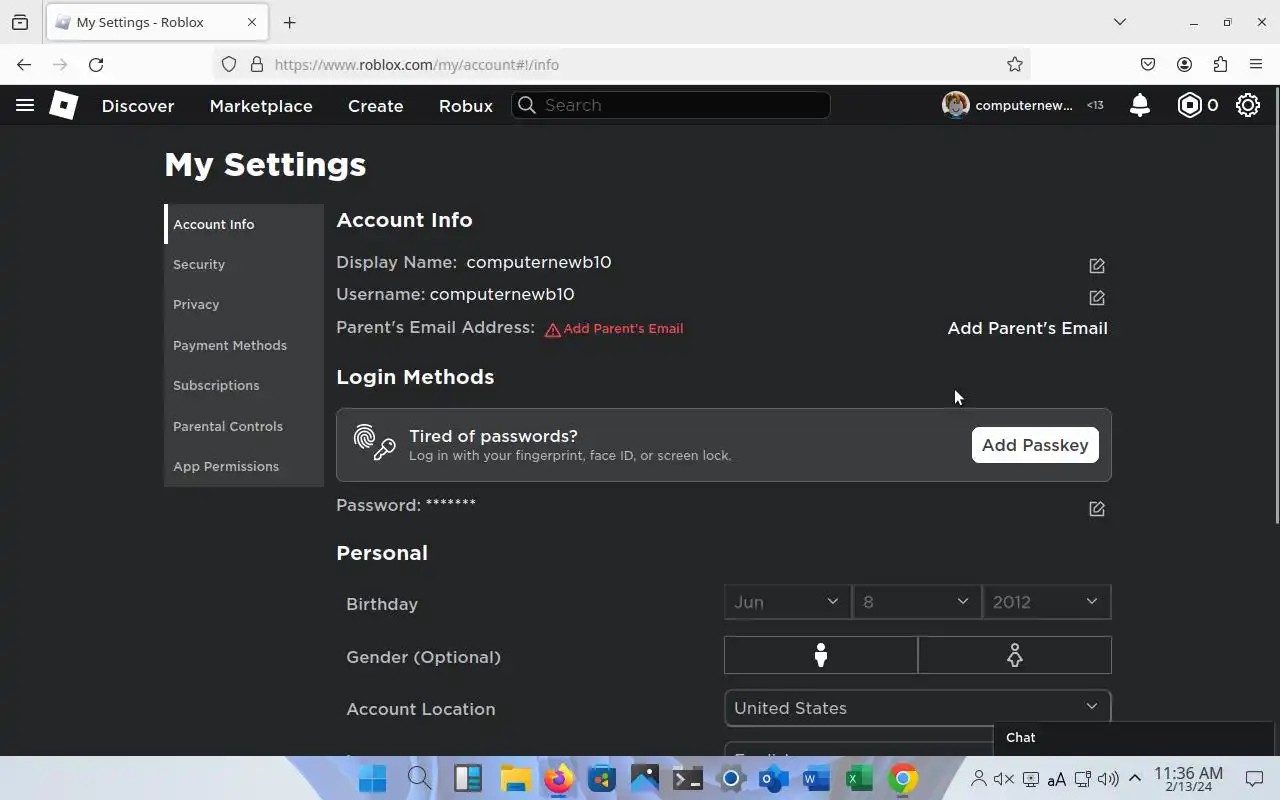The width and height of the screenshot is (1280, 800).
Task: Launch Excel from the taskbar
Action: (859, 778)
